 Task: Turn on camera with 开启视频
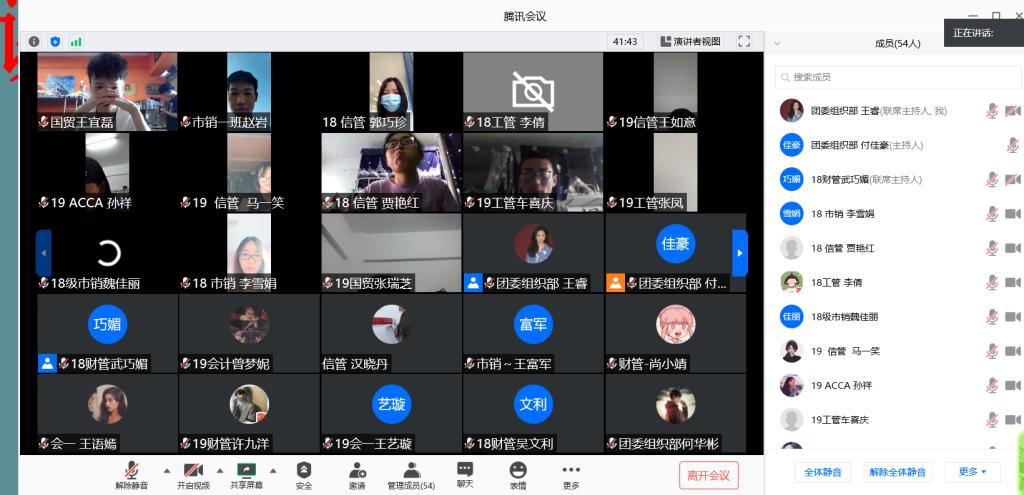(x=192, y=475)
